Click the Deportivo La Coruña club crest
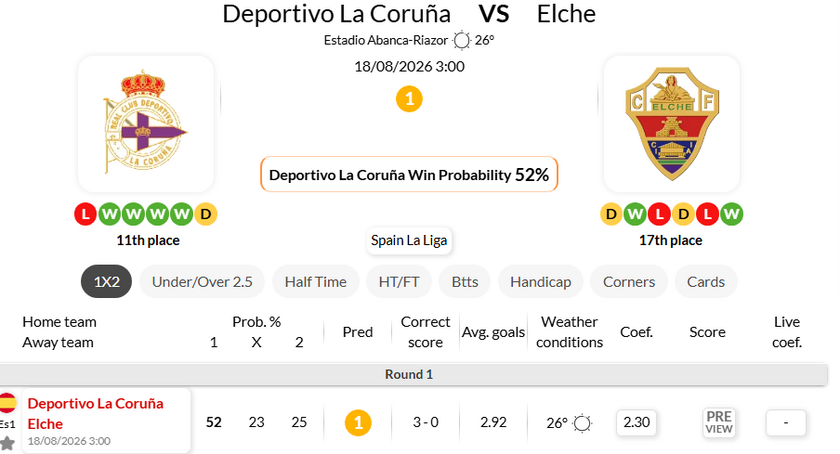The height and width of the screenshot is (454, 840). (x=145, y=123)
